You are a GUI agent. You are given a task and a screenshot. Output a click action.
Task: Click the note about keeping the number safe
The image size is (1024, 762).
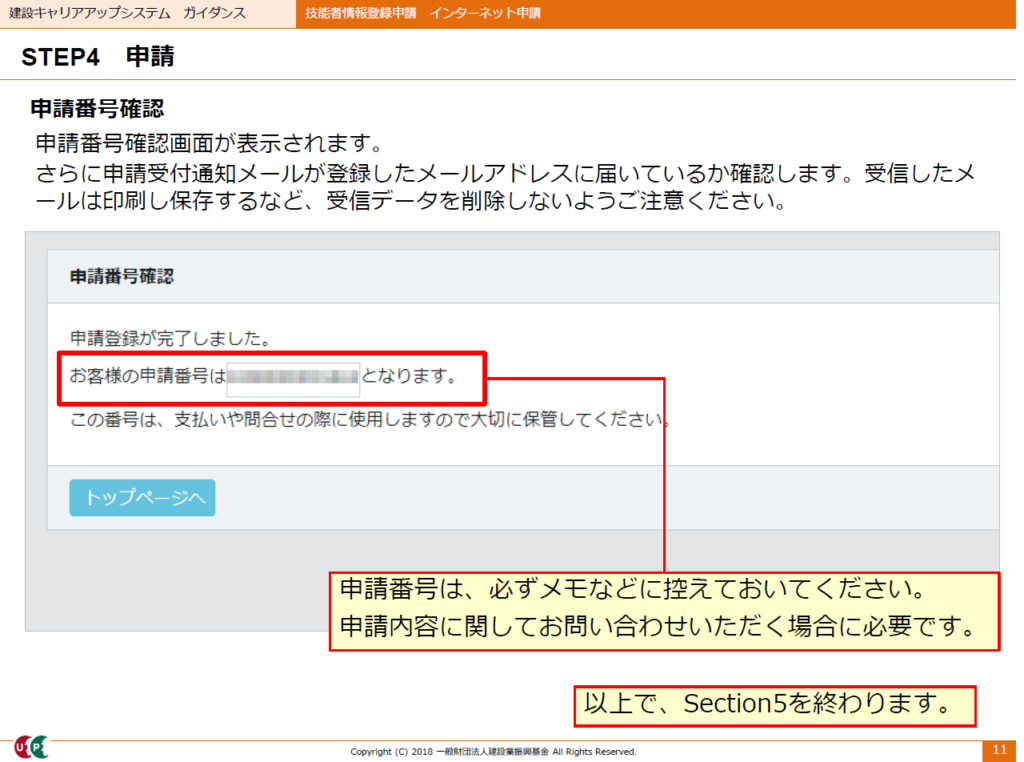tap(370, 418)
